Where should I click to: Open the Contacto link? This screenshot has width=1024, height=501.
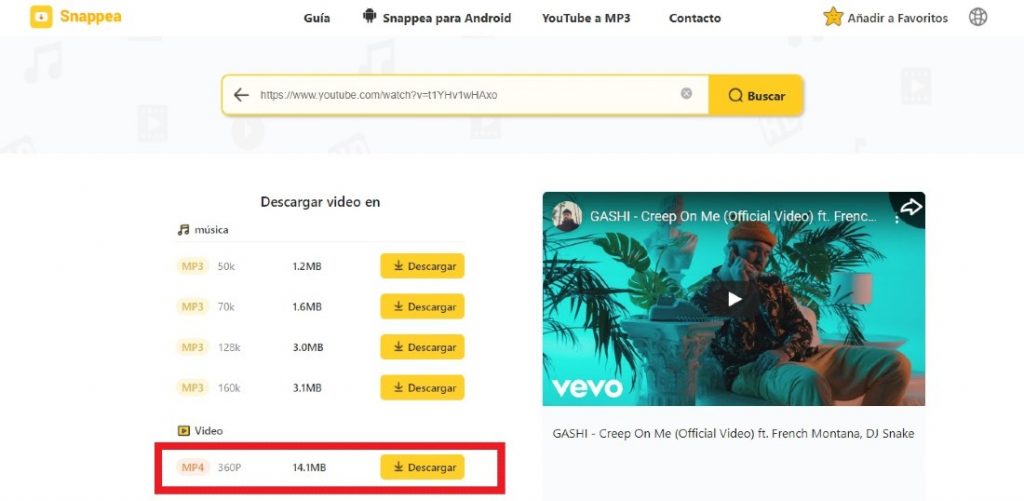point(695,18)
